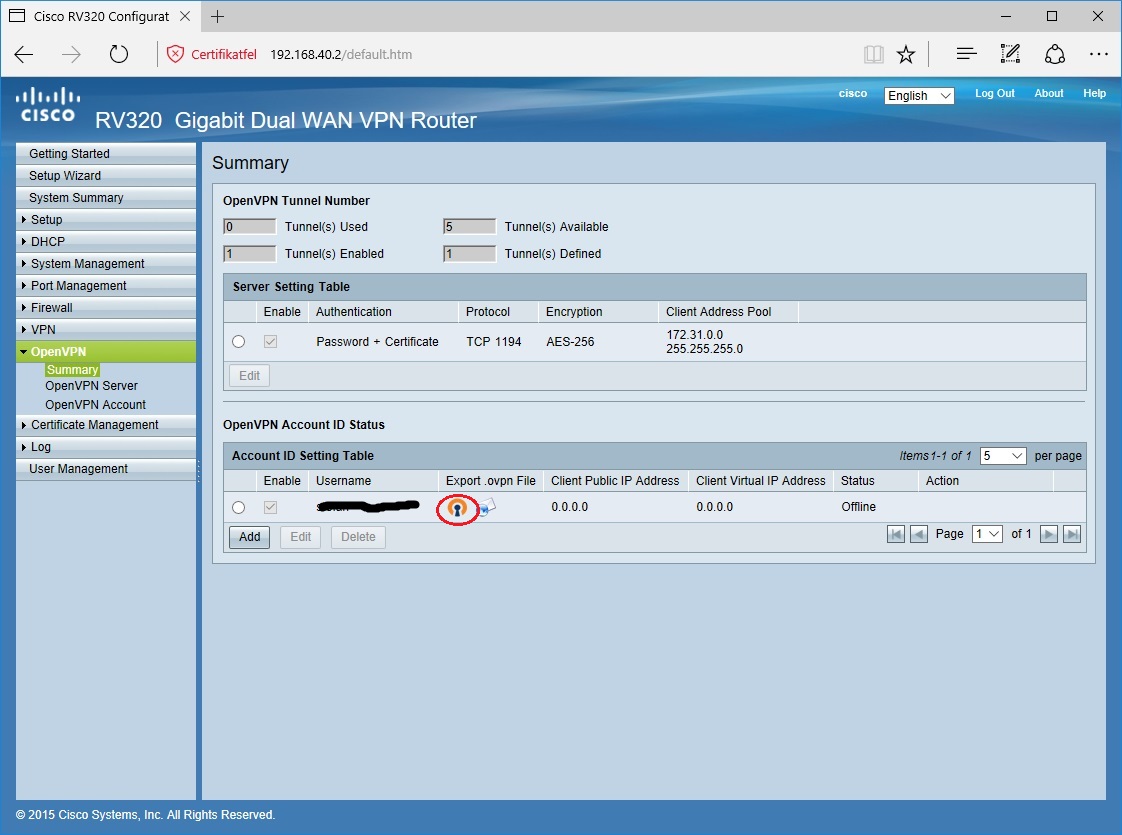Expand Certificate Management menu

[x=106, y=425]
